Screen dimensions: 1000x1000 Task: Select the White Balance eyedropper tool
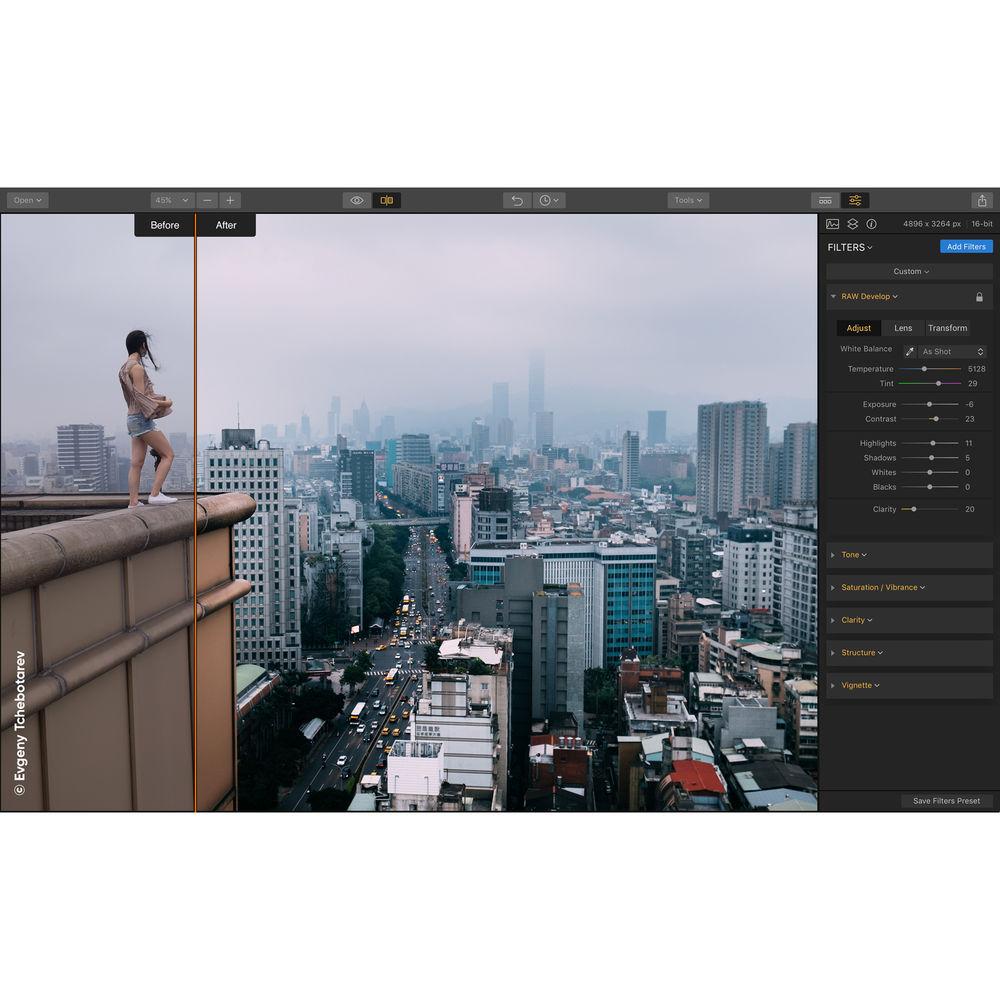910,351
